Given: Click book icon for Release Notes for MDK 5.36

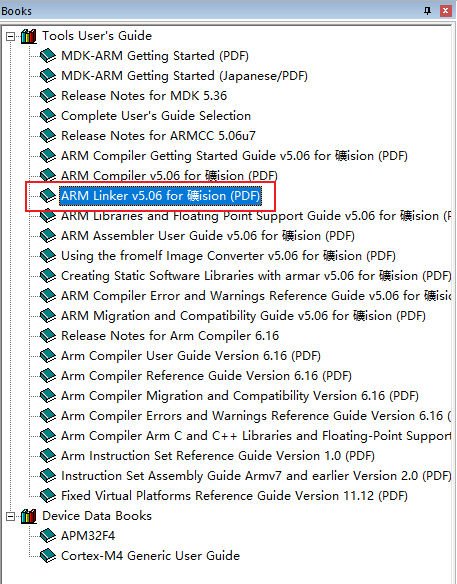Looking at the screenshot, I should (48, 96).
